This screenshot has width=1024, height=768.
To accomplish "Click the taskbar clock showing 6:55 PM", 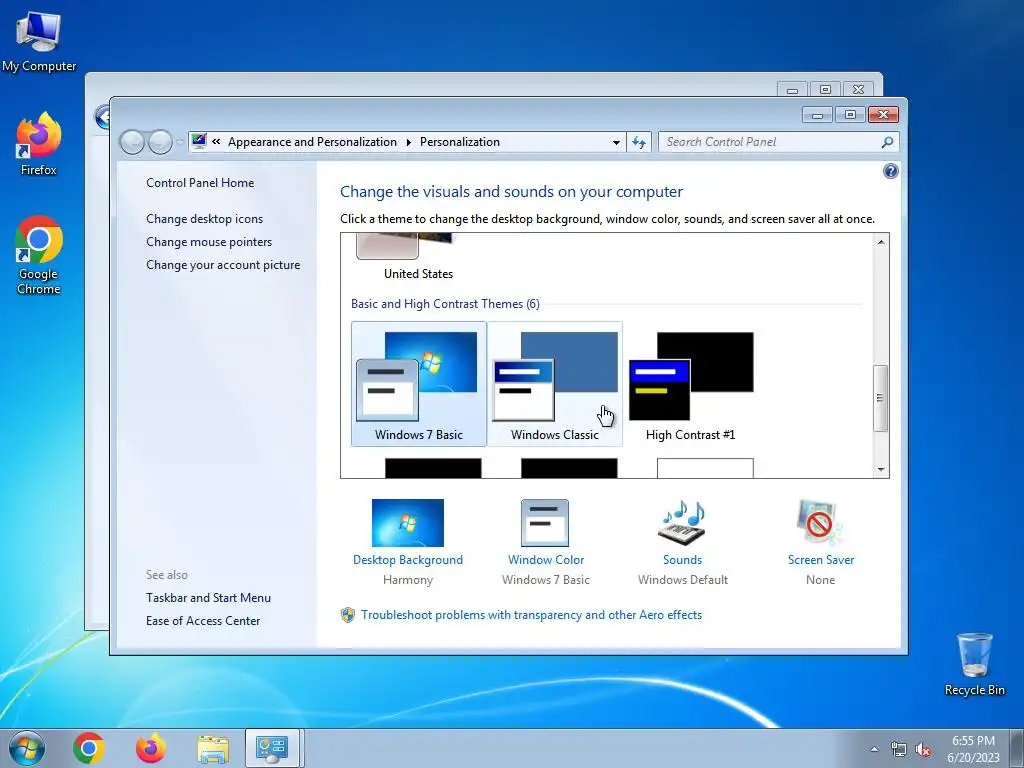I will (x=973, y=748).
